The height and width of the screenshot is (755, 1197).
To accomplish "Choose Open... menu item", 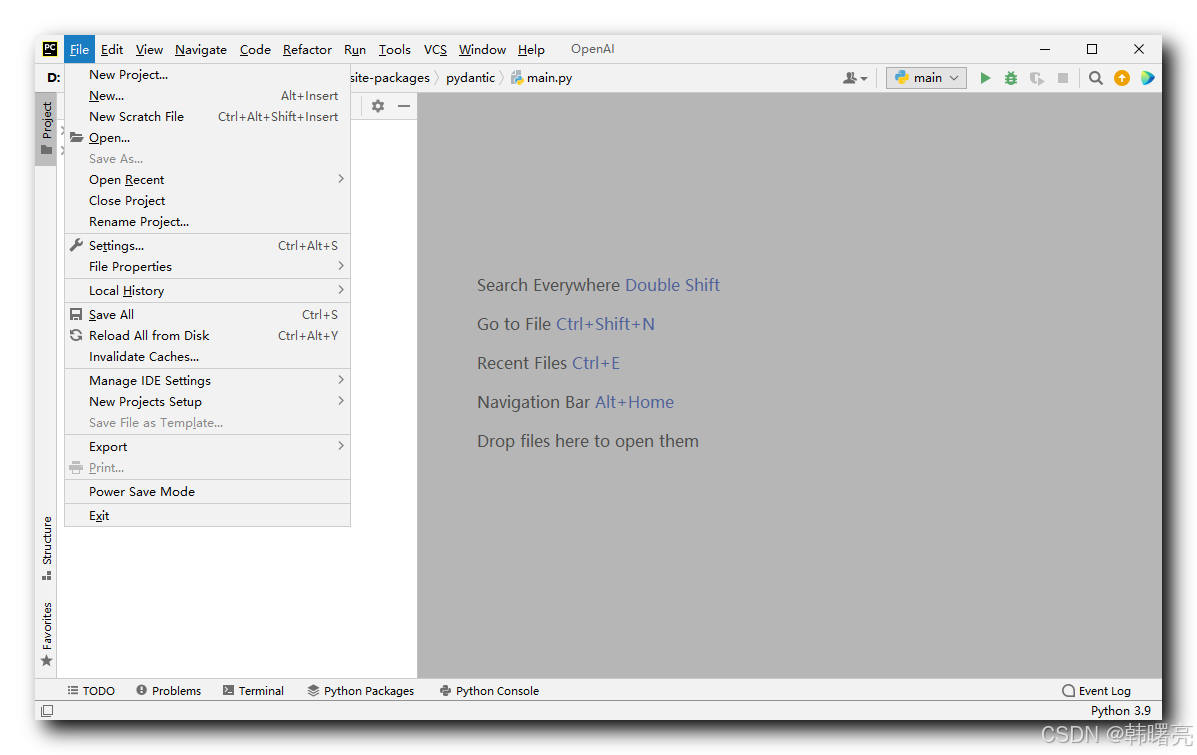I will pyautogui.click(x=208, y=137).
